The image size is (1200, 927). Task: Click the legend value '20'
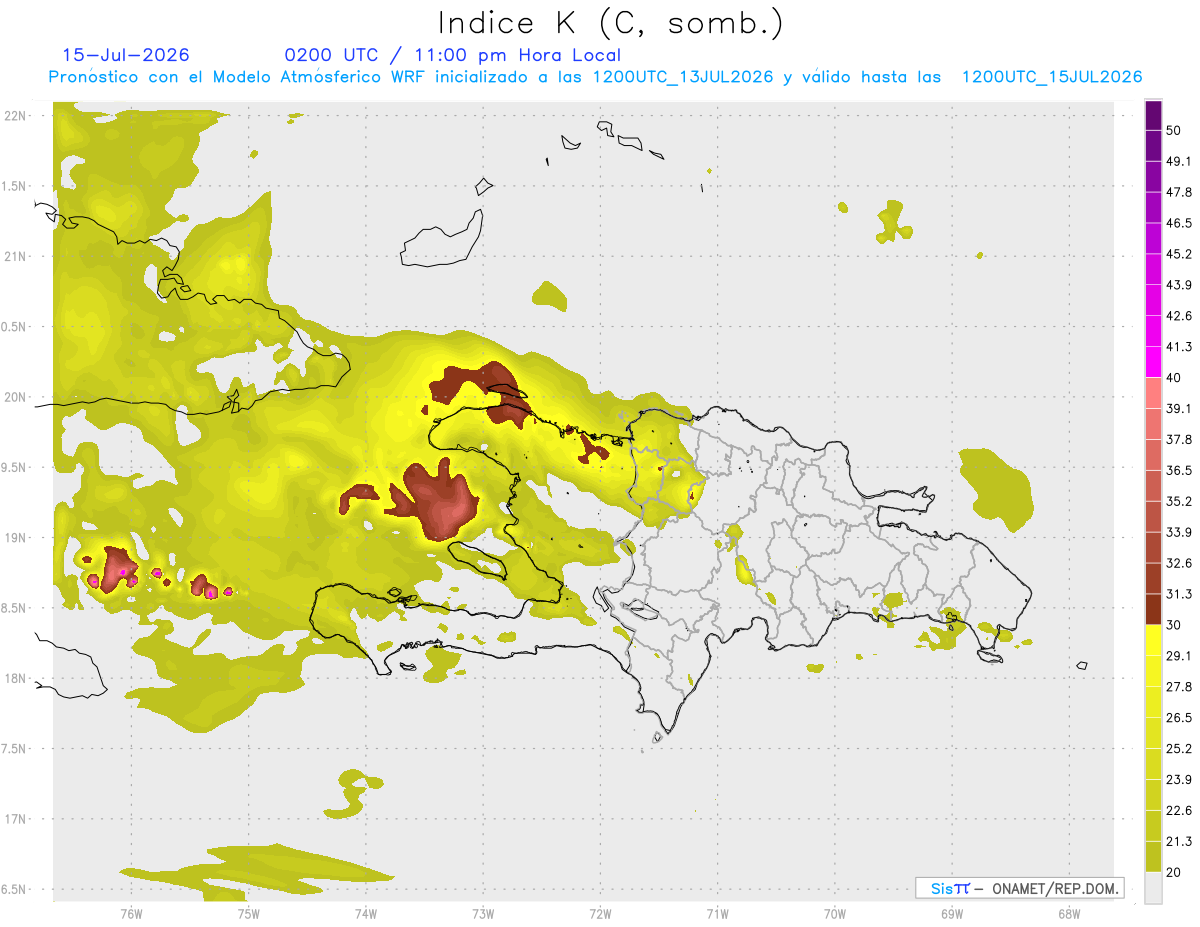point(1174,873)
